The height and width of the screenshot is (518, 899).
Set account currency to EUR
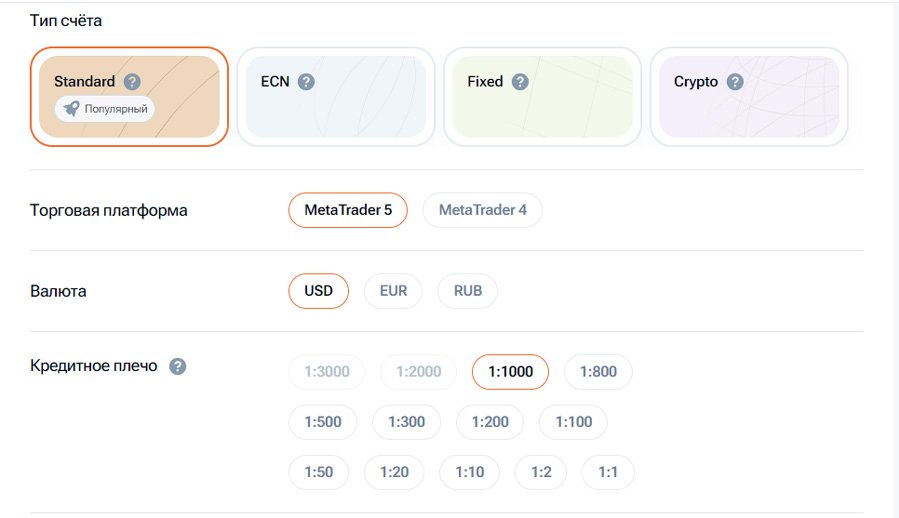tap(393, 291)
